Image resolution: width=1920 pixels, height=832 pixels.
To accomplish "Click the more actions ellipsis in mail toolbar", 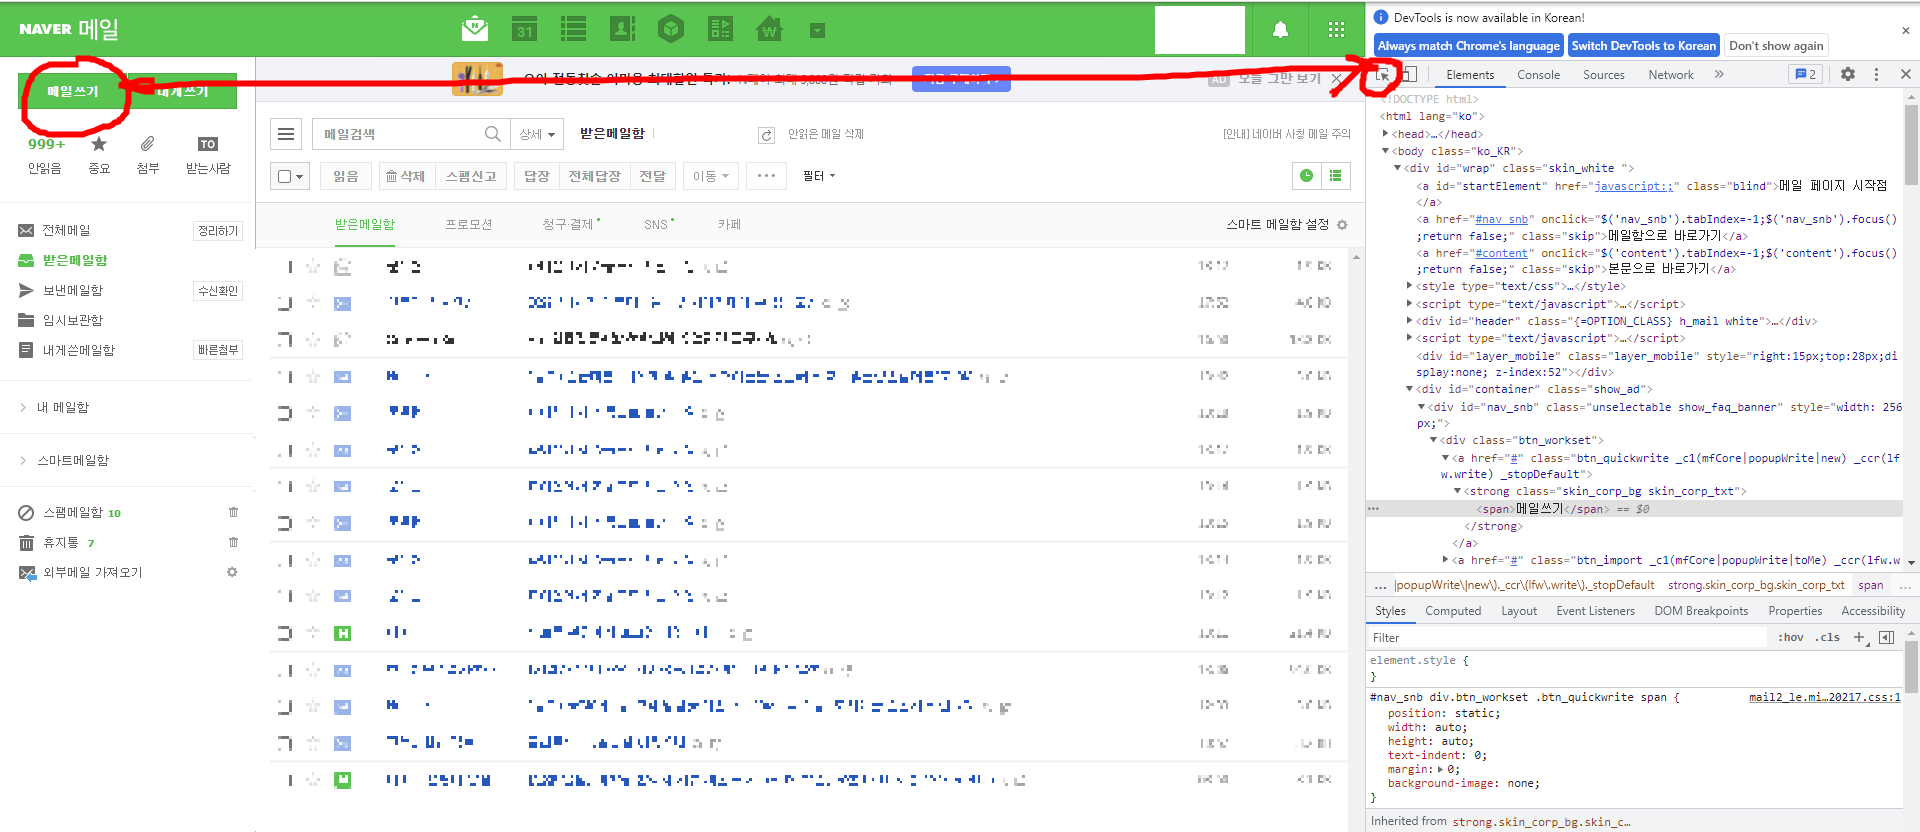I will pos(766,175).
